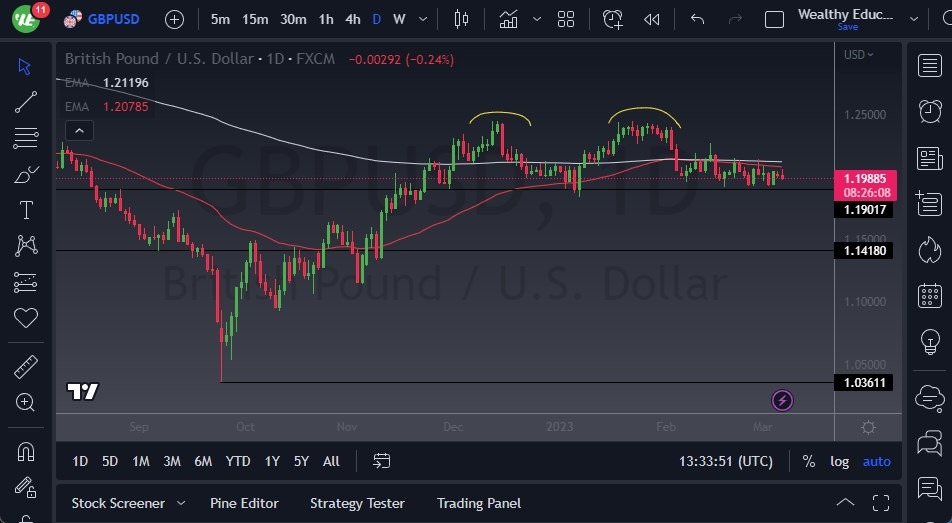Set the chart range to YTD
This screenshot has height=523, width=952.
click(238, 461)
